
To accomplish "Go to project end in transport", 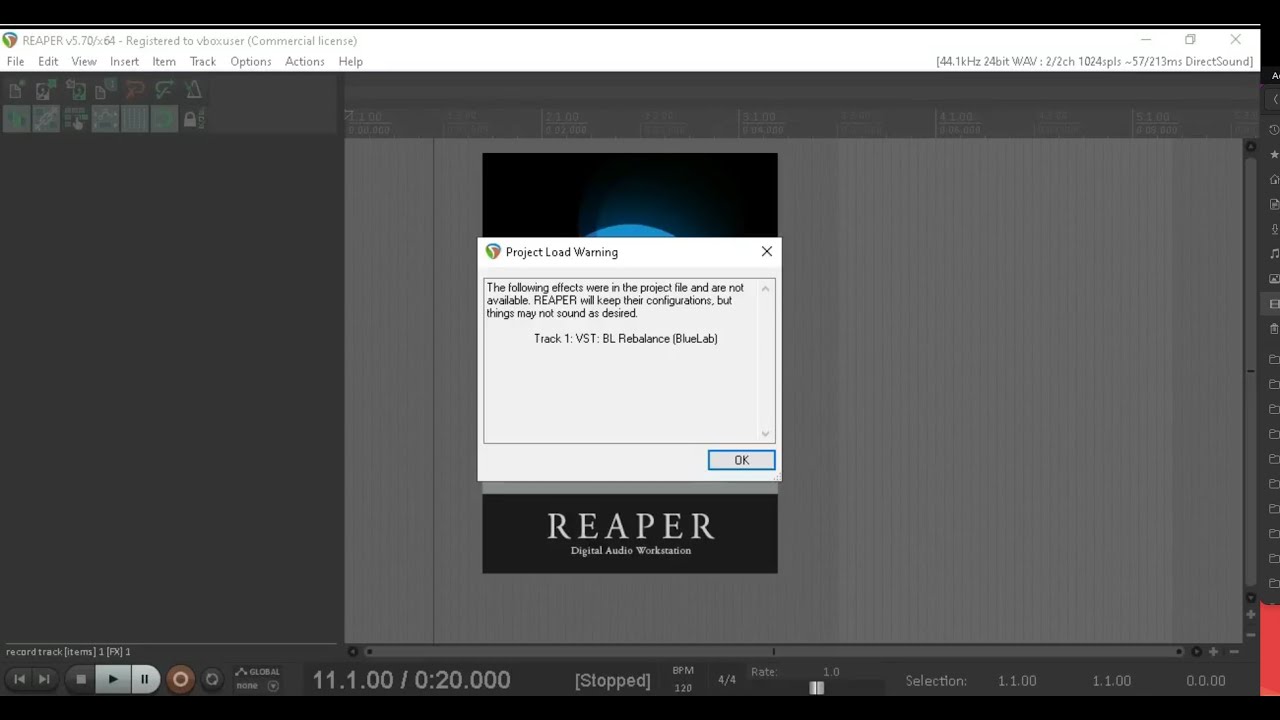I will [x=44, y=679].
